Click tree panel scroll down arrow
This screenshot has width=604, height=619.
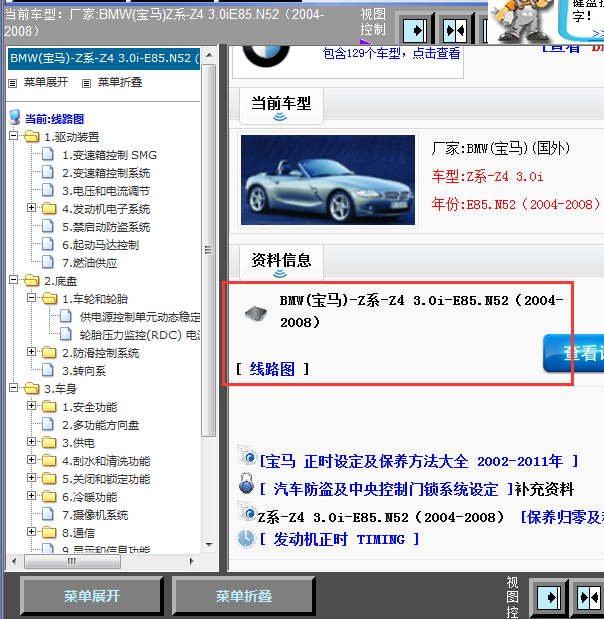click(209, 545)
